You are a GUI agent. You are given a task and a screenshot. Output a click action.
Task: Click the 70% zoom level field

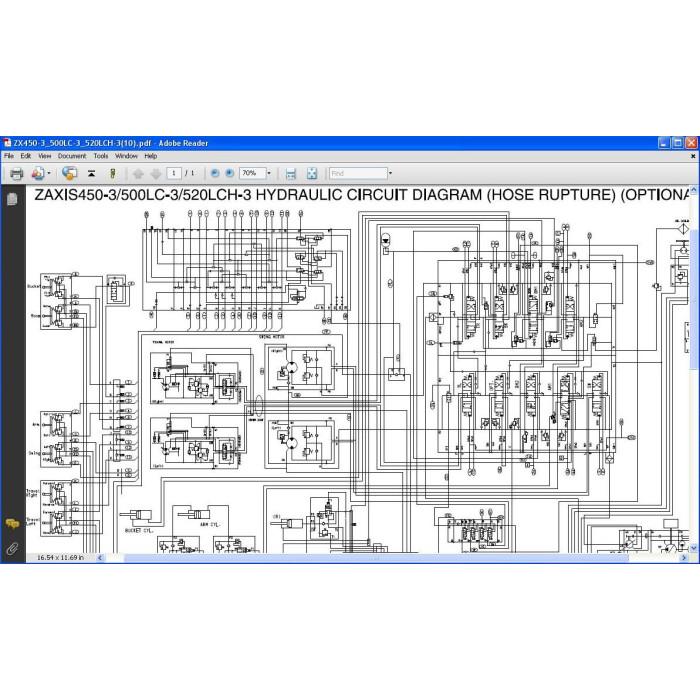[252, 173]
